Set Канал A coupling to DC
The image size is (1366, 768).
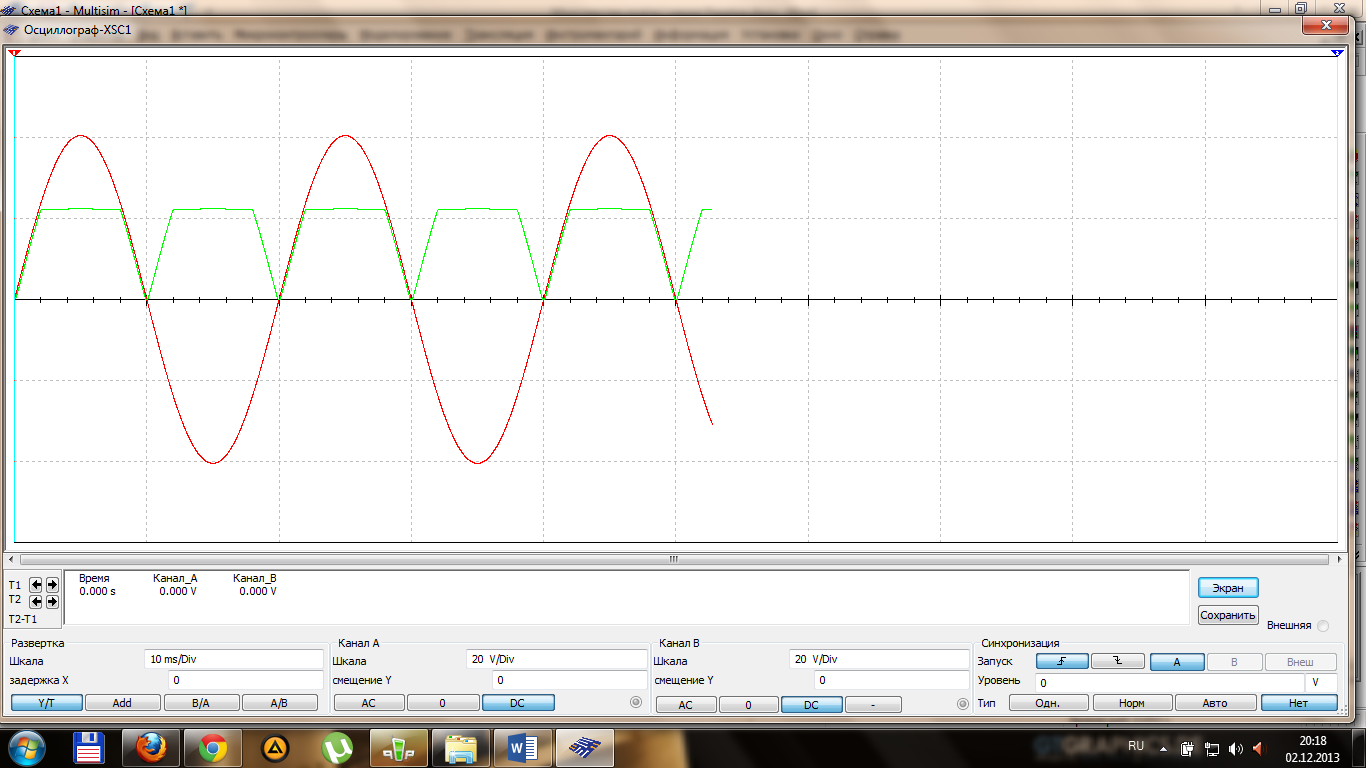coord(517,703)
